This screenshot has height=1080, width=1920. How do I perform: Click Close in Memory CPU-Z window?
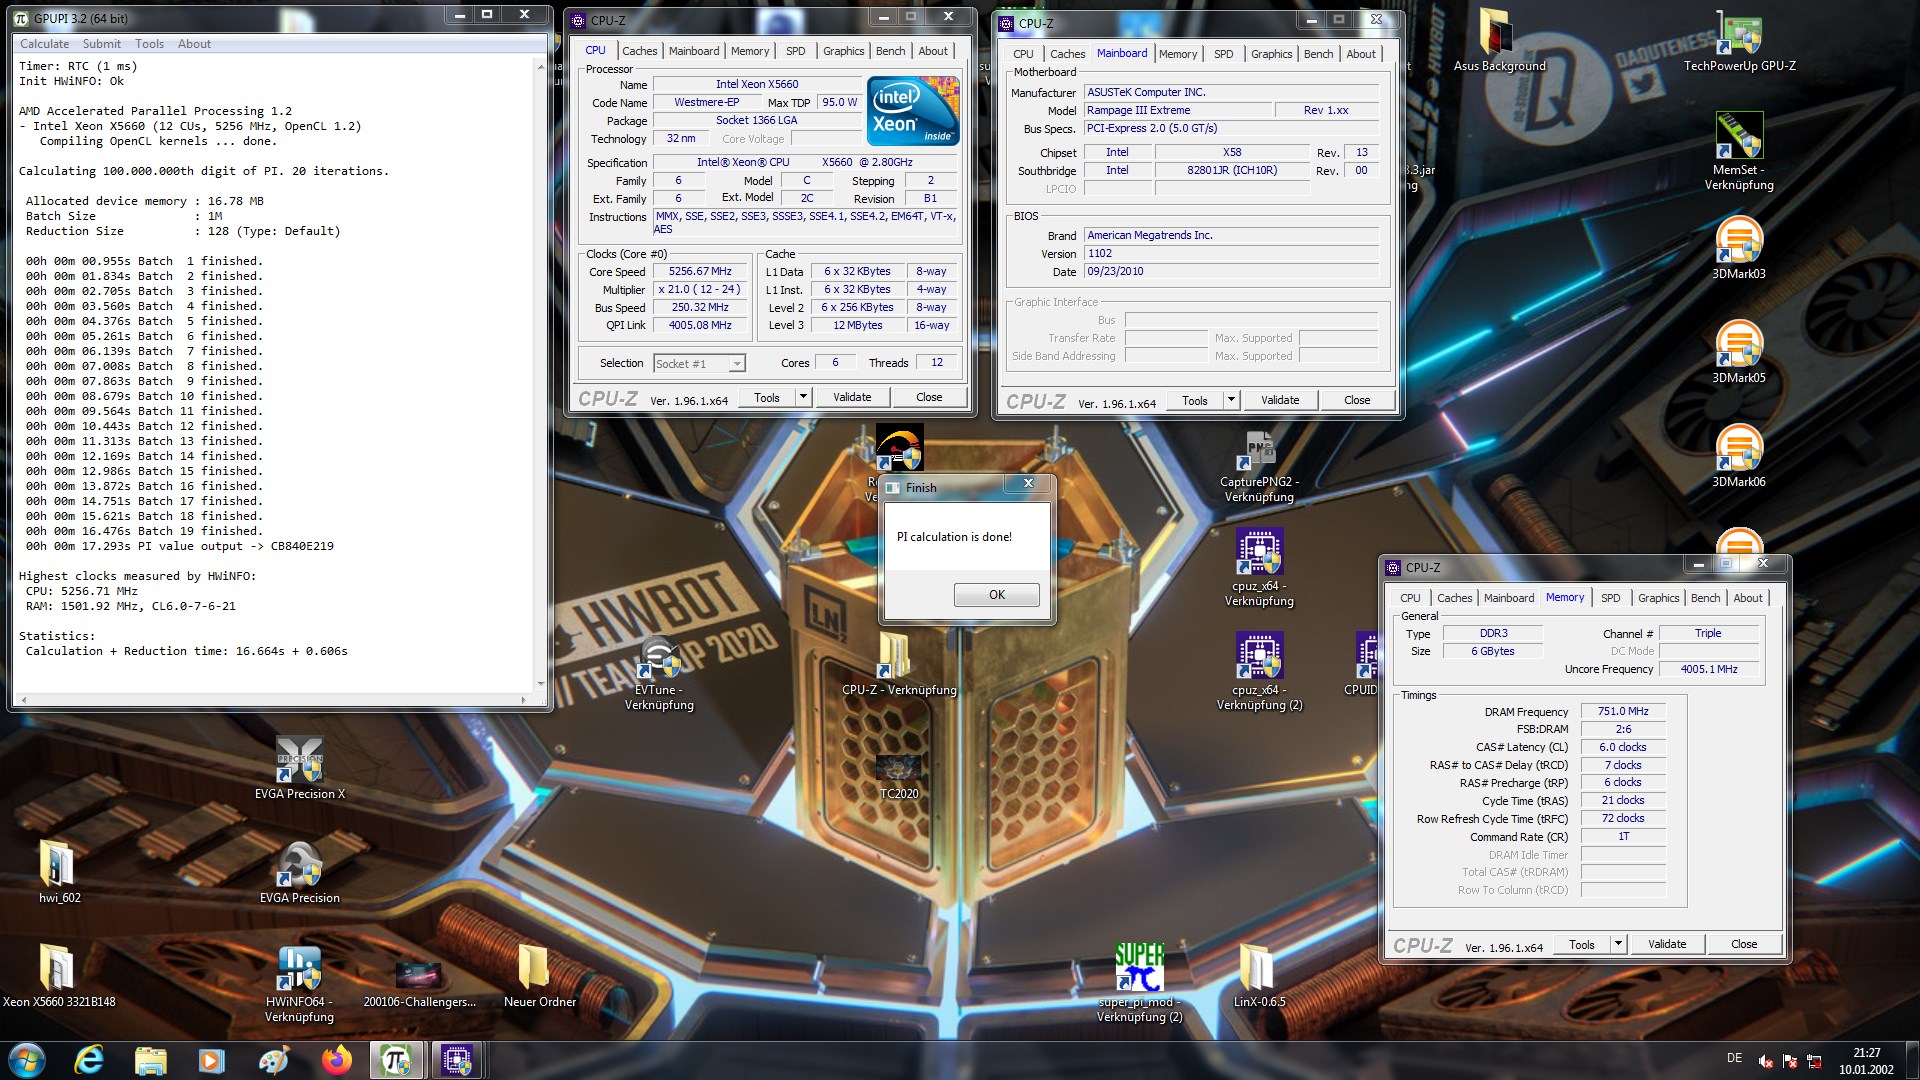tap(1744, 944)
